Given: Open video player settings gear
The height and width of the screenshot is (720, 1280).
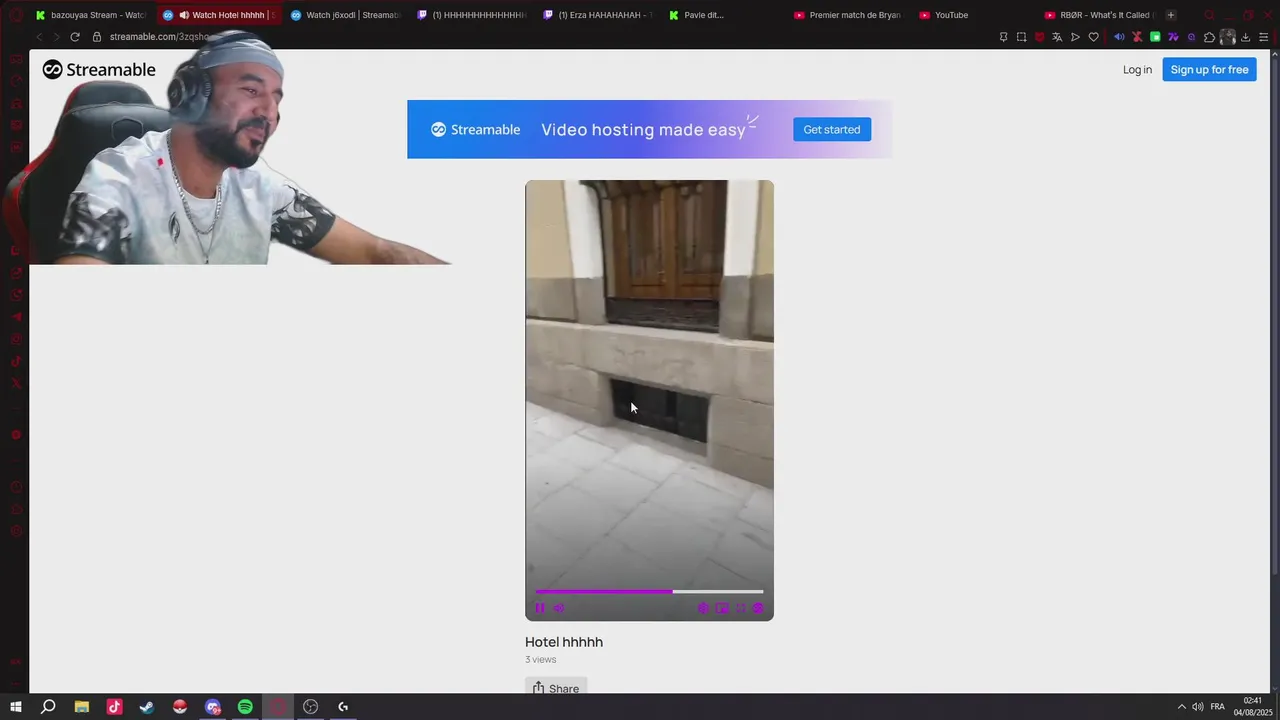Looking at the screenshot, I should (703, 608).
